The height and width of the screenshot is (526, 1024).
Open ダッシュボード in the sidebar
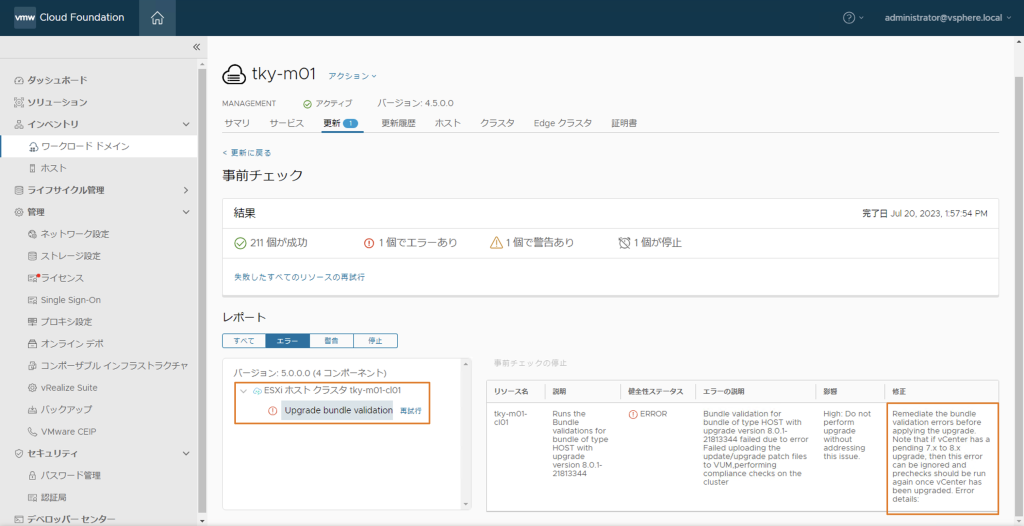click(x=57, y=80)
